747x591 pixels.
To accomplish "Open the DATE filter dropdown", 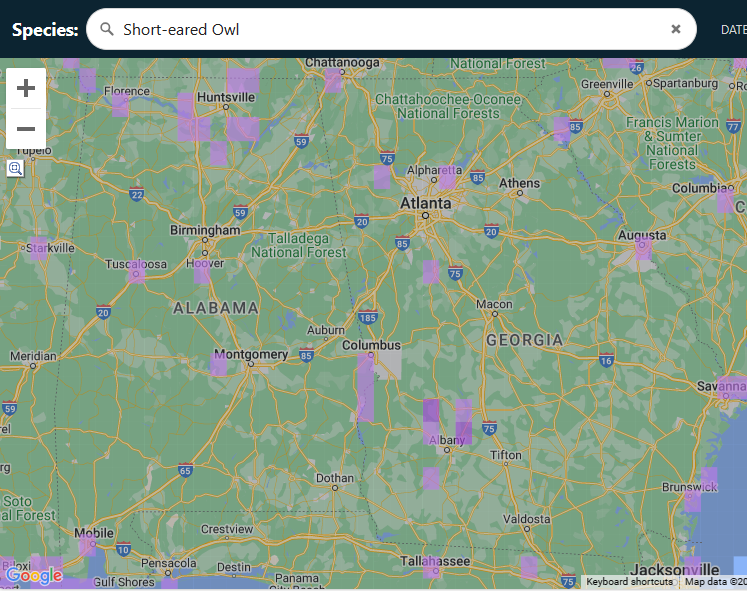I will point(733,29).
